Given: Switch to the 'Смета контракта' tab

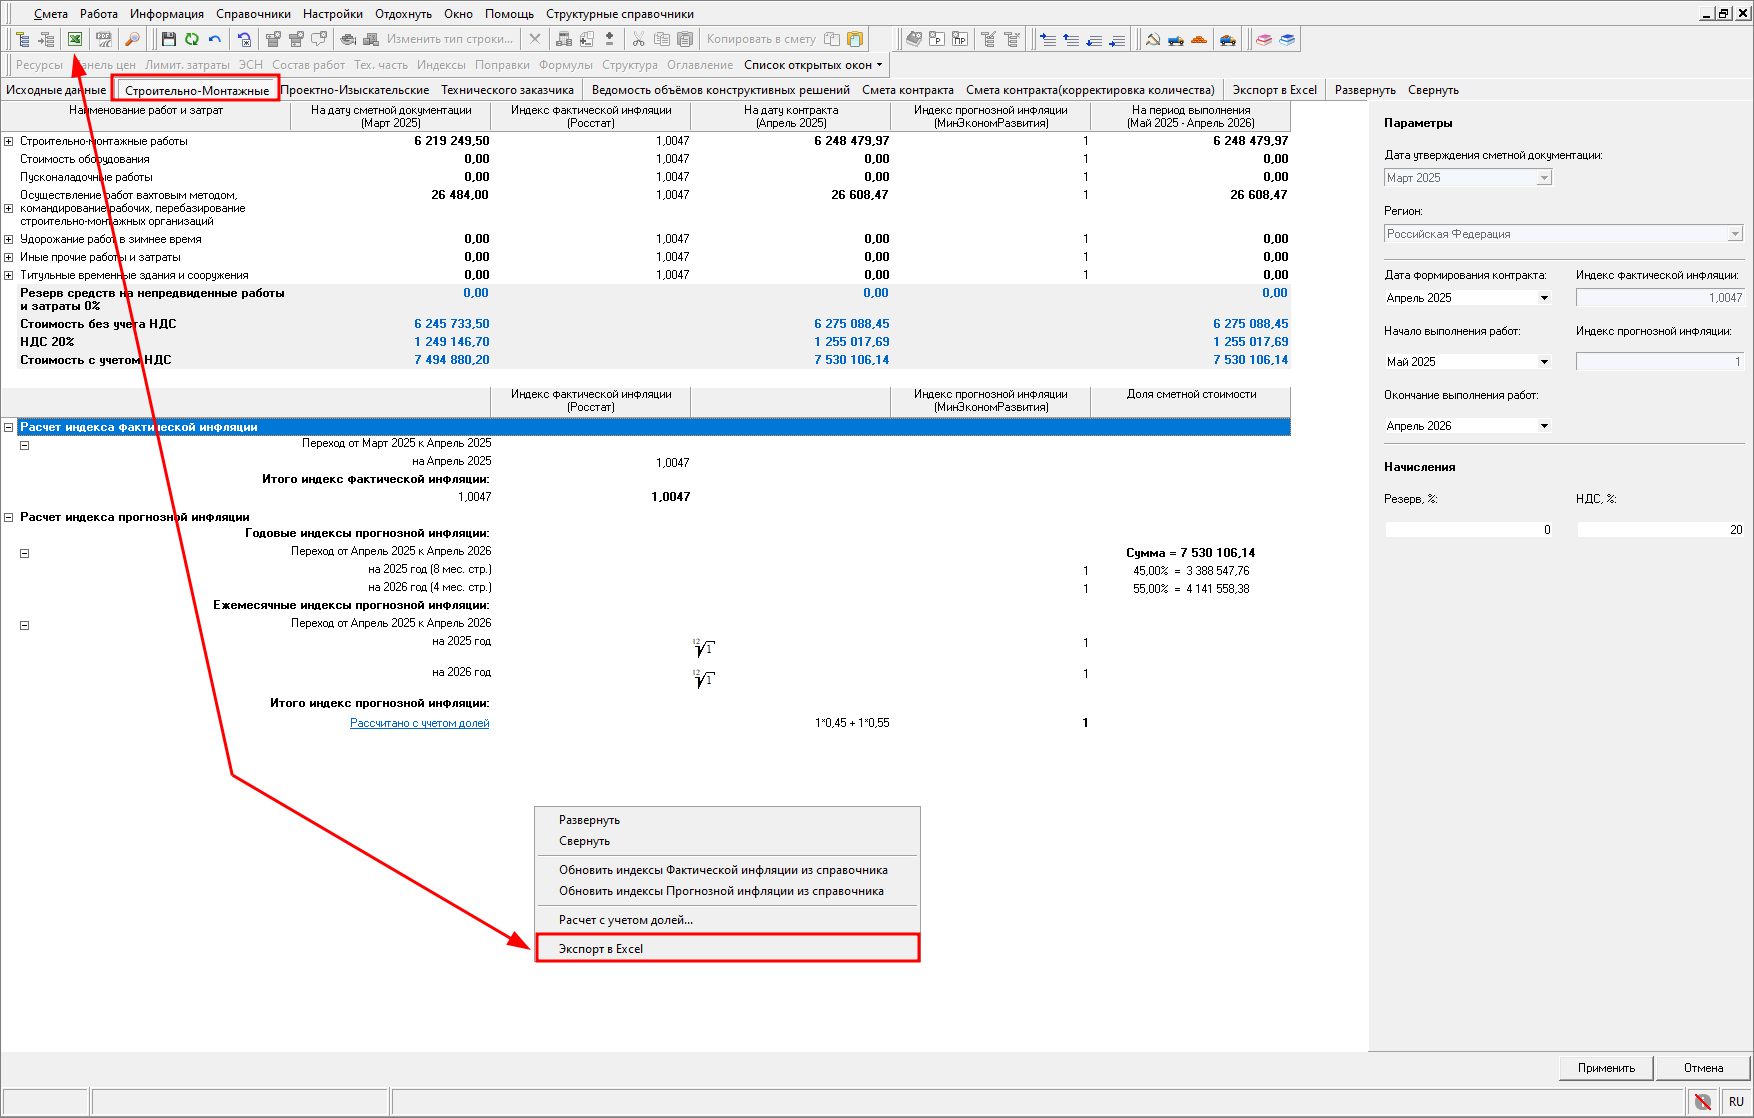Looking at the screenshot, I should 907,90.
